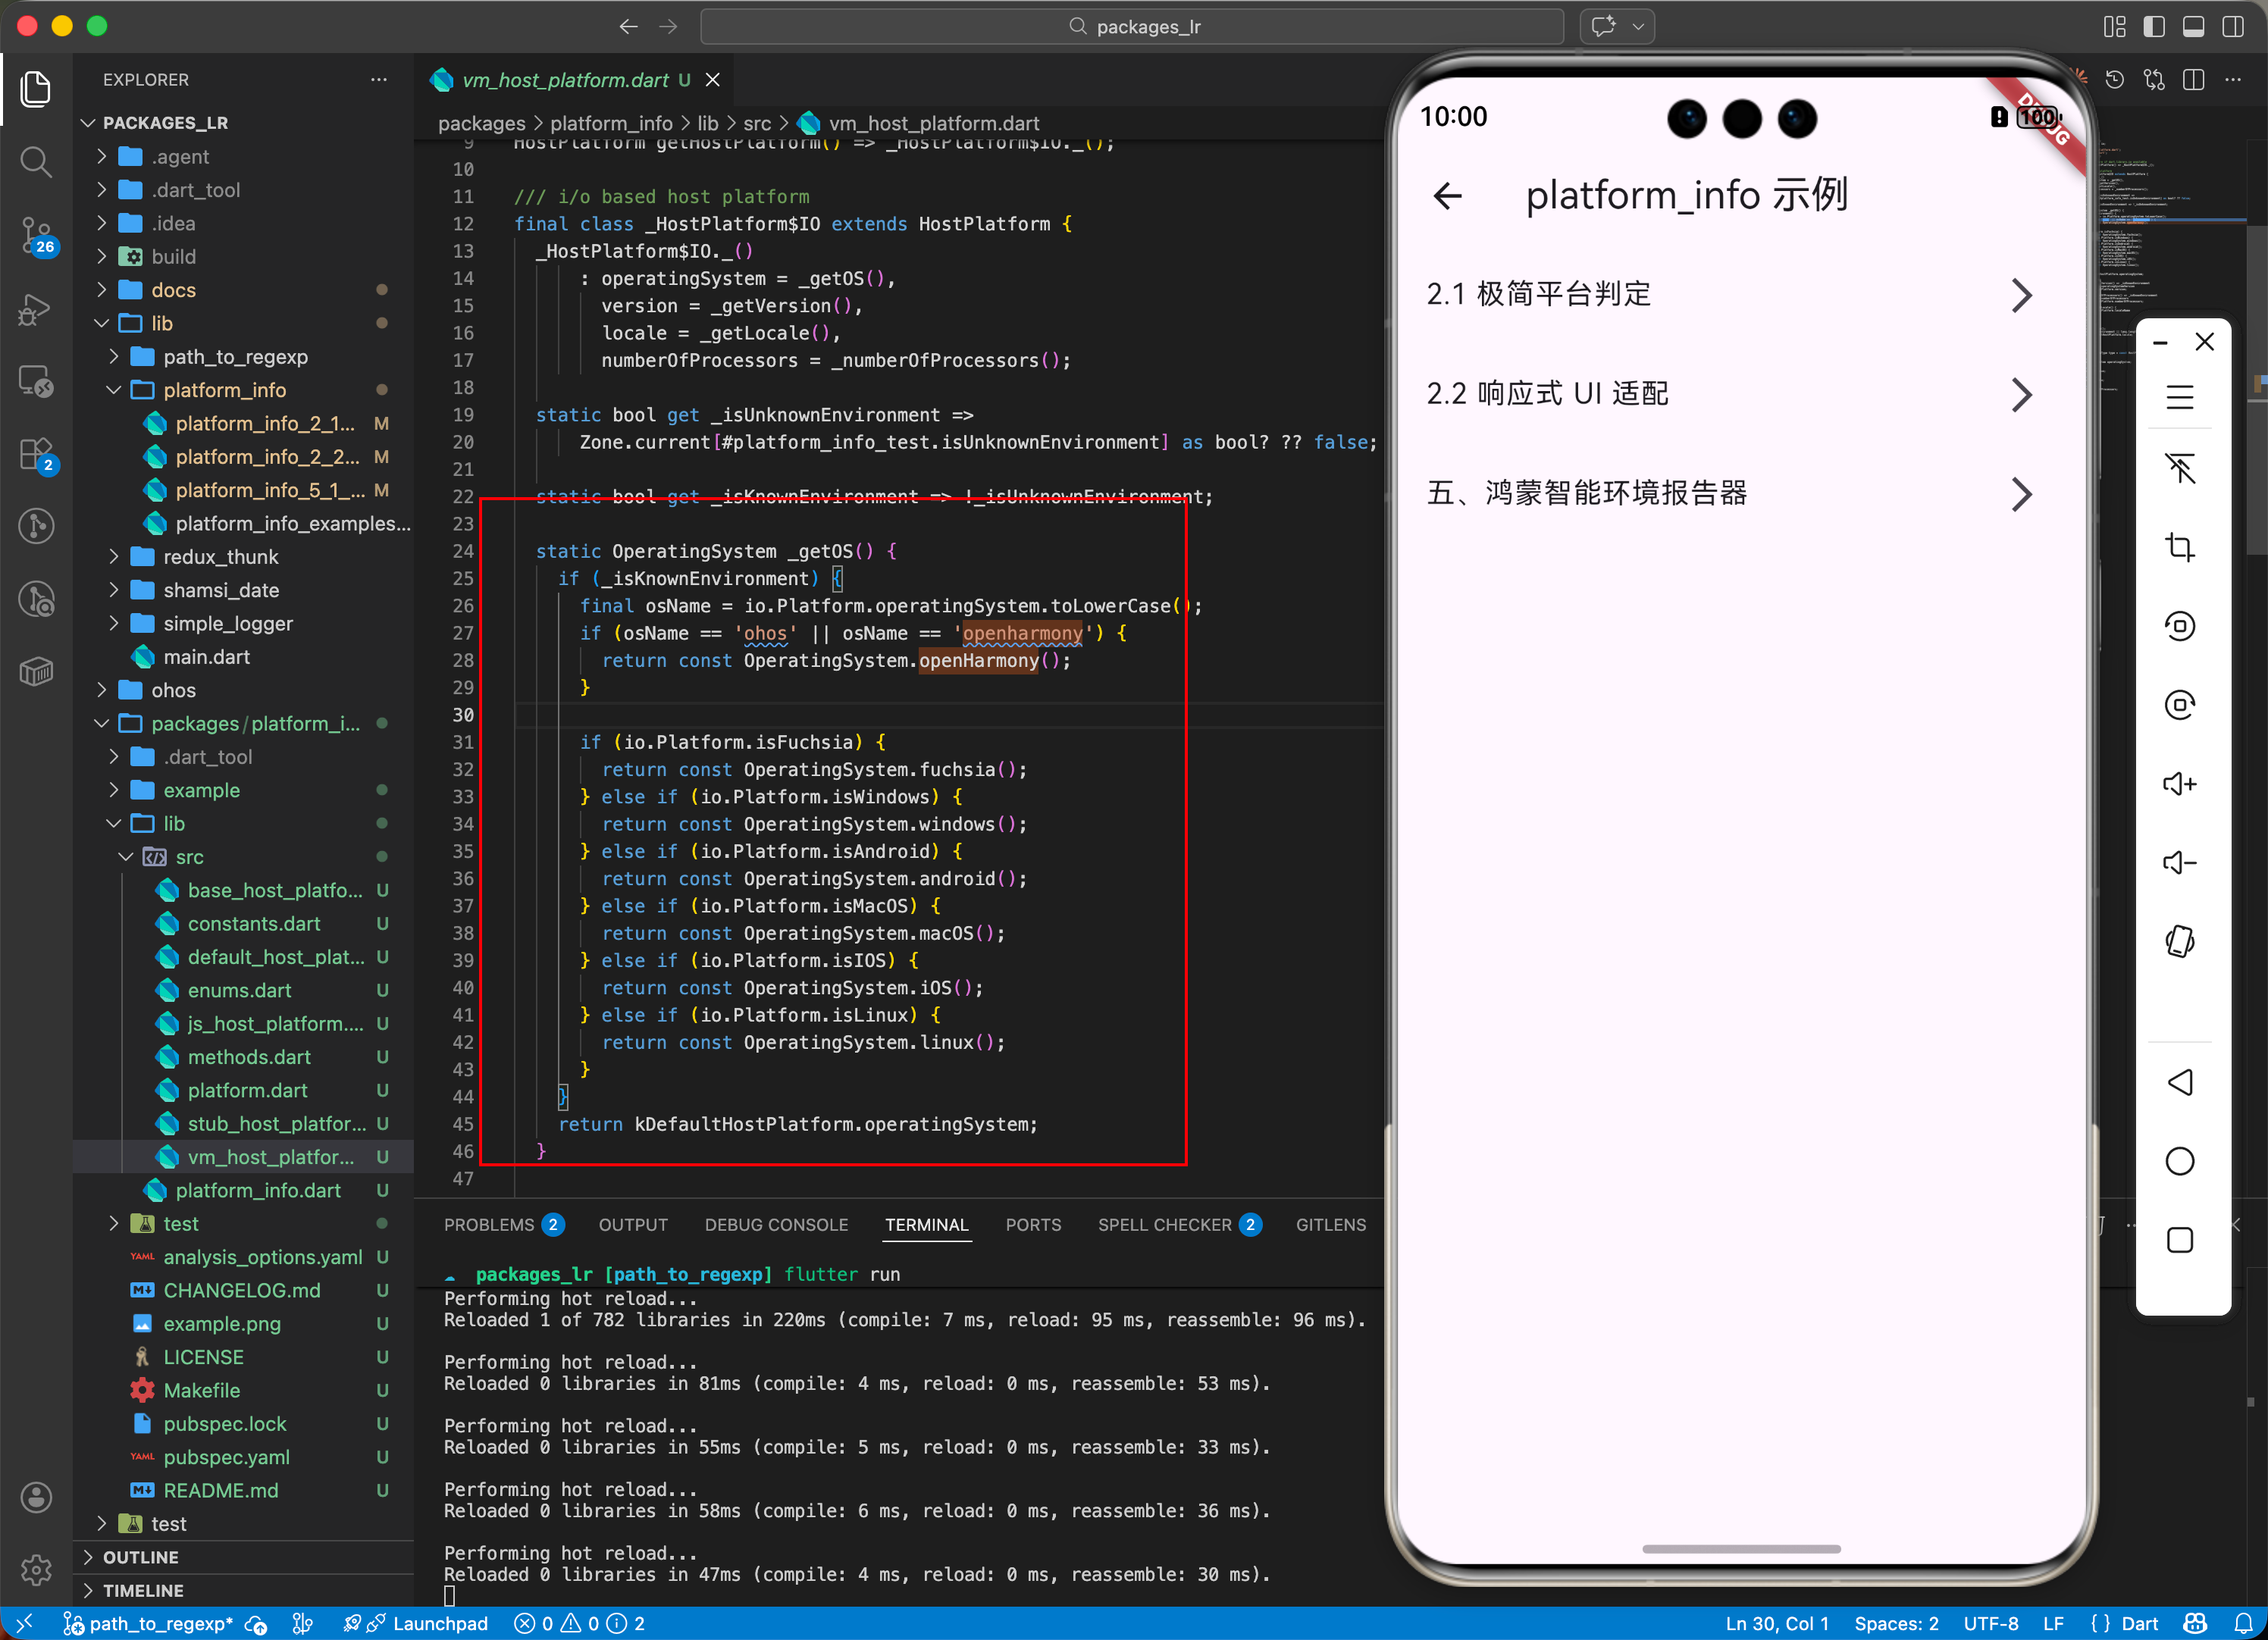The width and height of the screenshot is (2268, 1640).
Task: Toggle the bottom panel layout button
Action: [2193, 26]
